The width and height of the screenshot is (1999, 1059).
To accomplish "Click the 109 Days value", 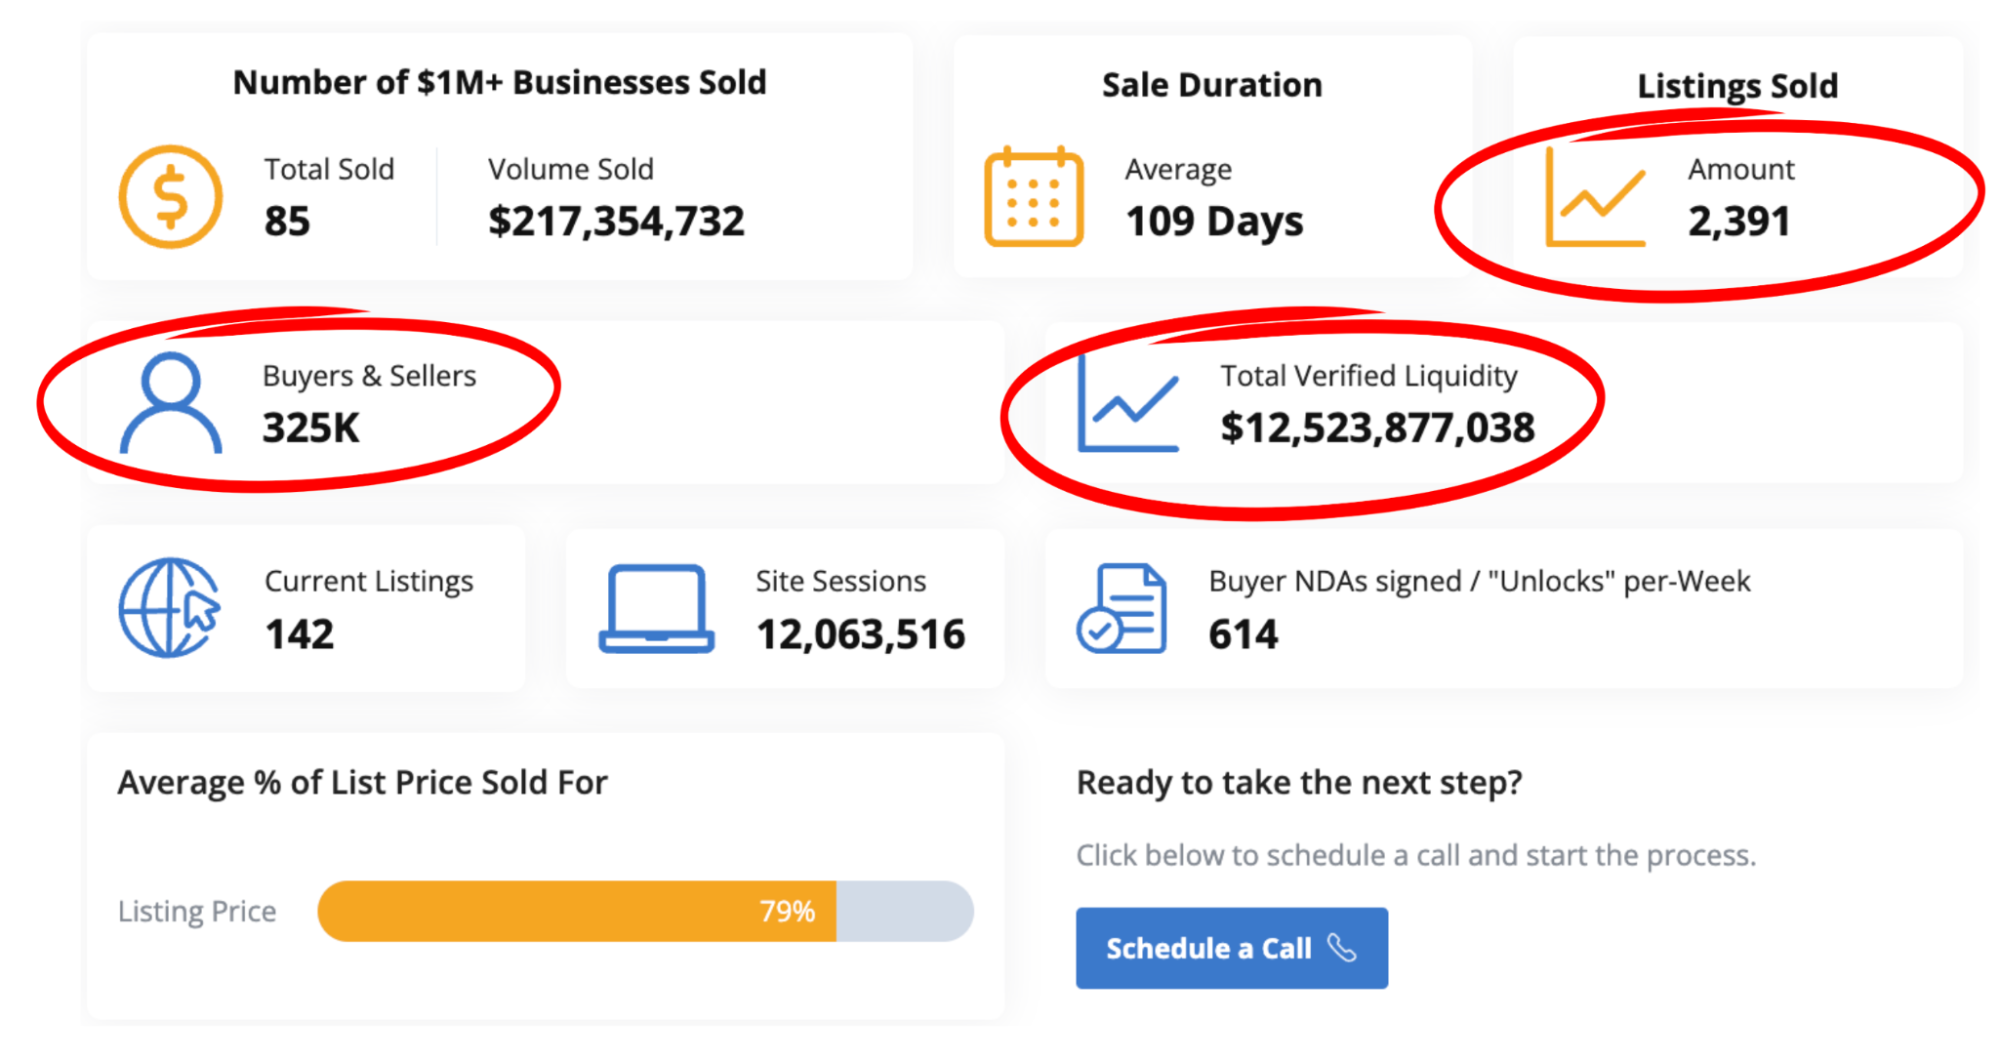I will pyautogui.click(x=1215, y=222).
